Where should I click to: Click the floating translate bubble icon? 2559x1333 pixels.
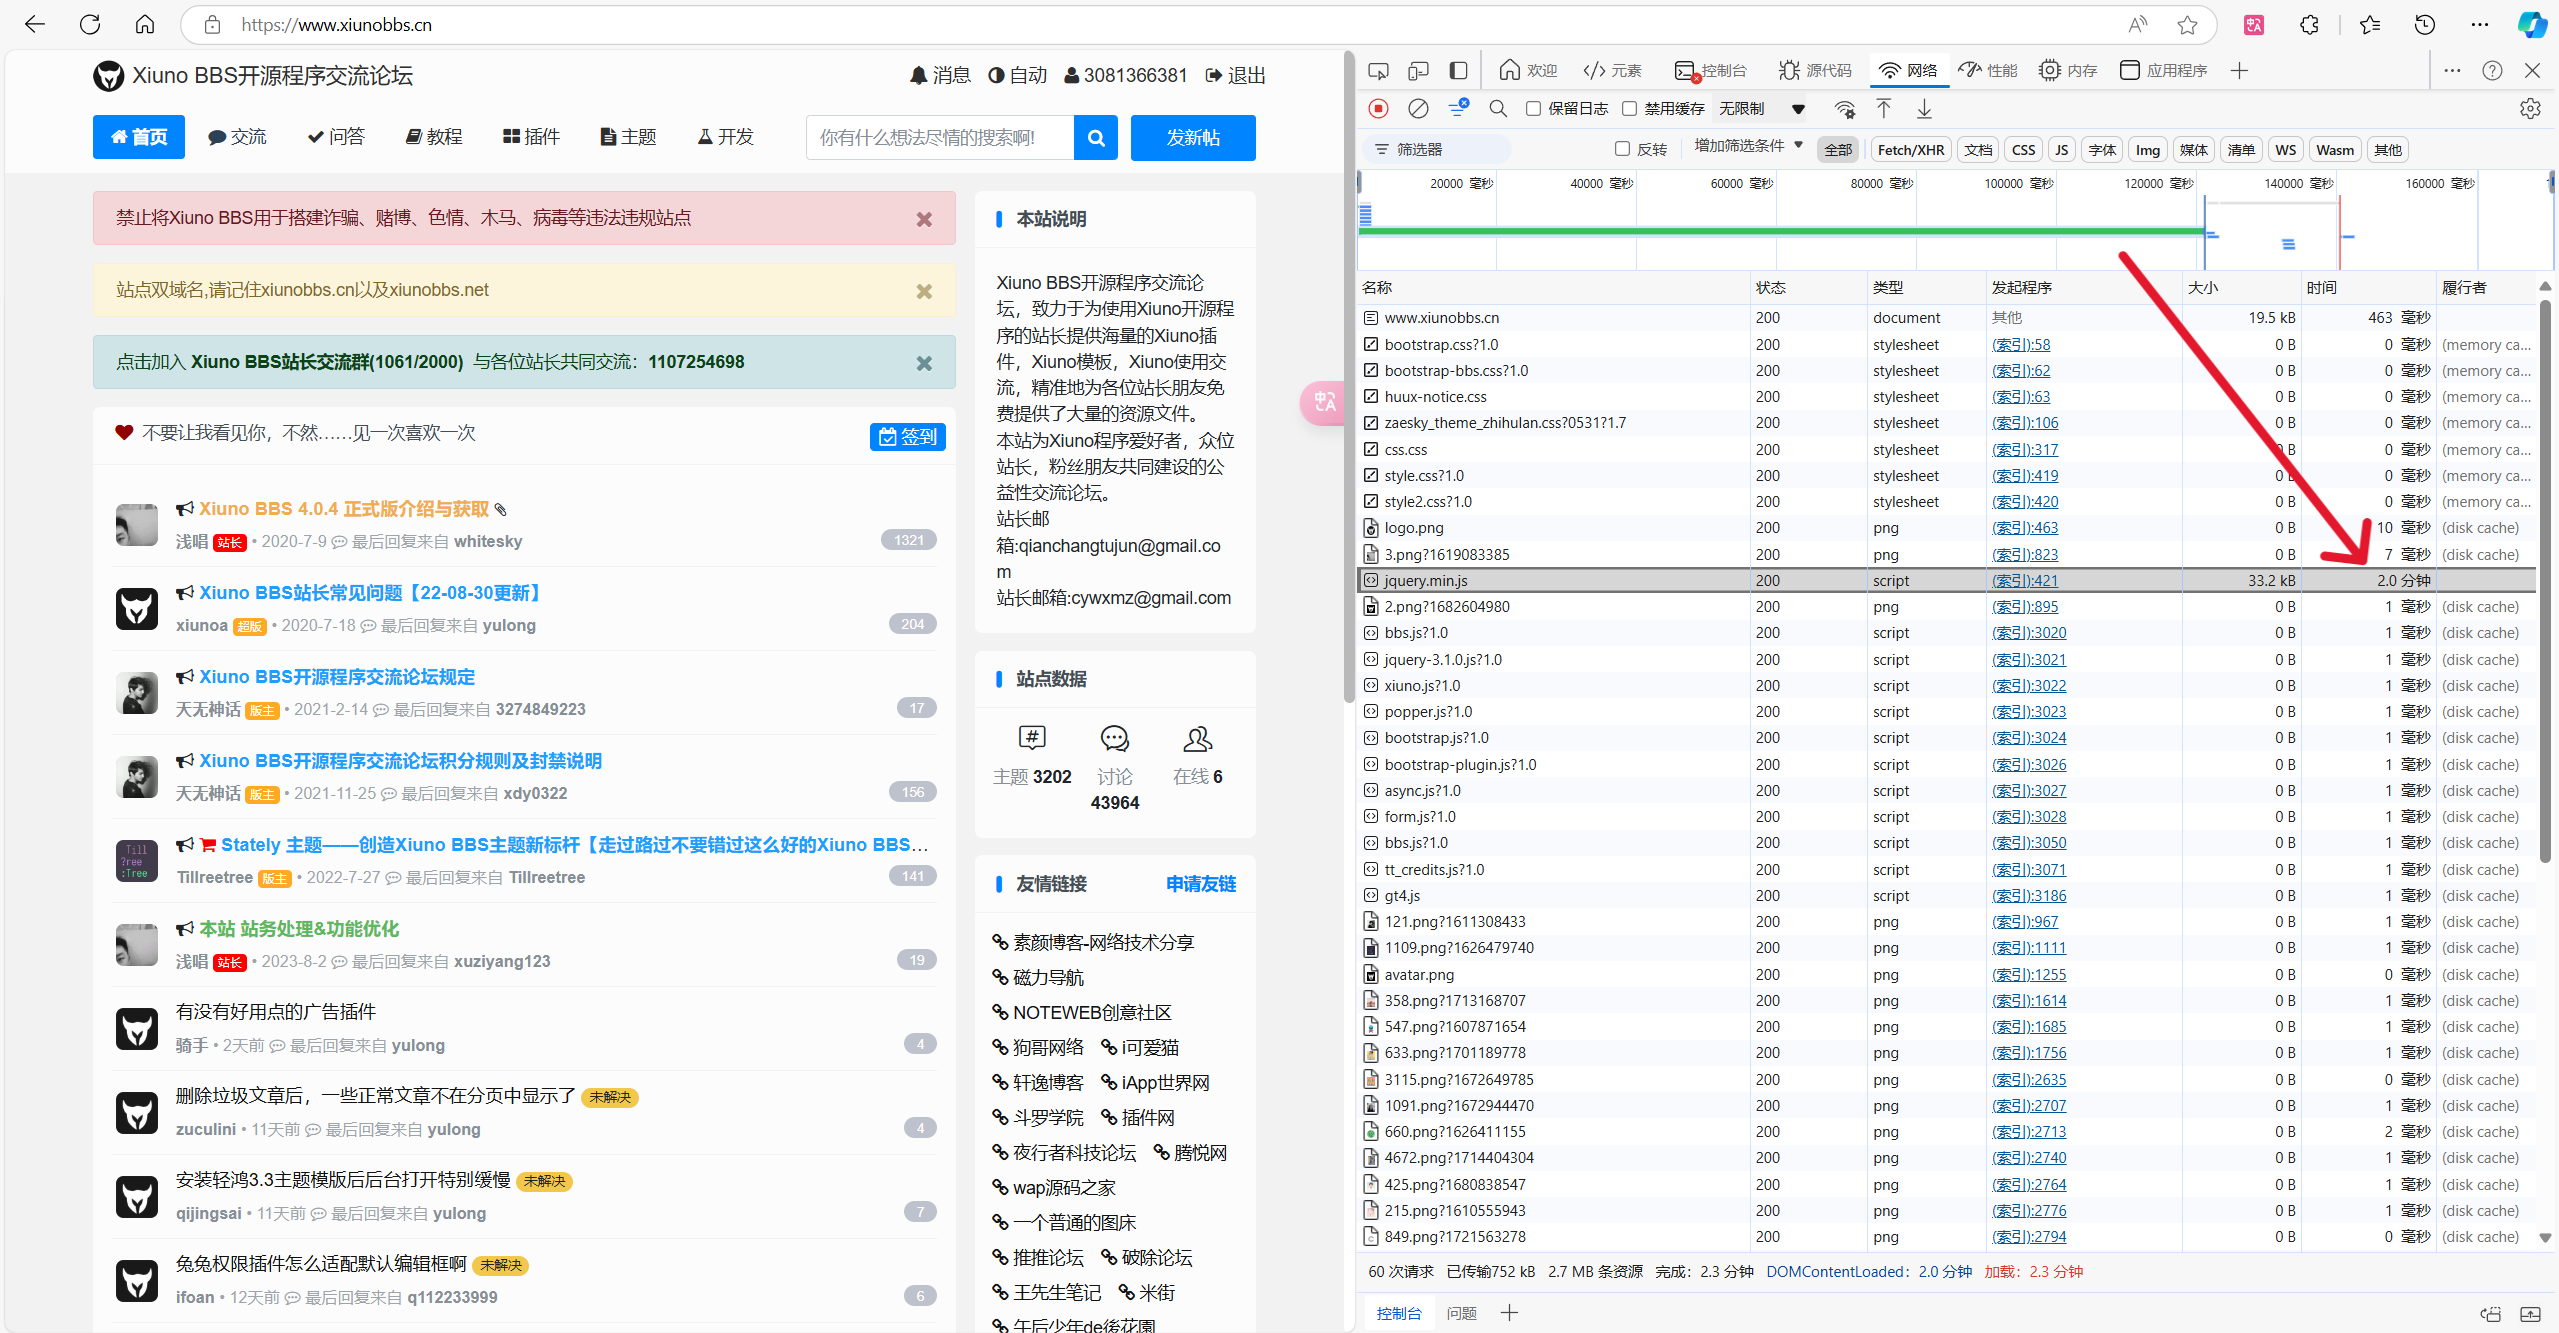click(x=1324, y=402)
